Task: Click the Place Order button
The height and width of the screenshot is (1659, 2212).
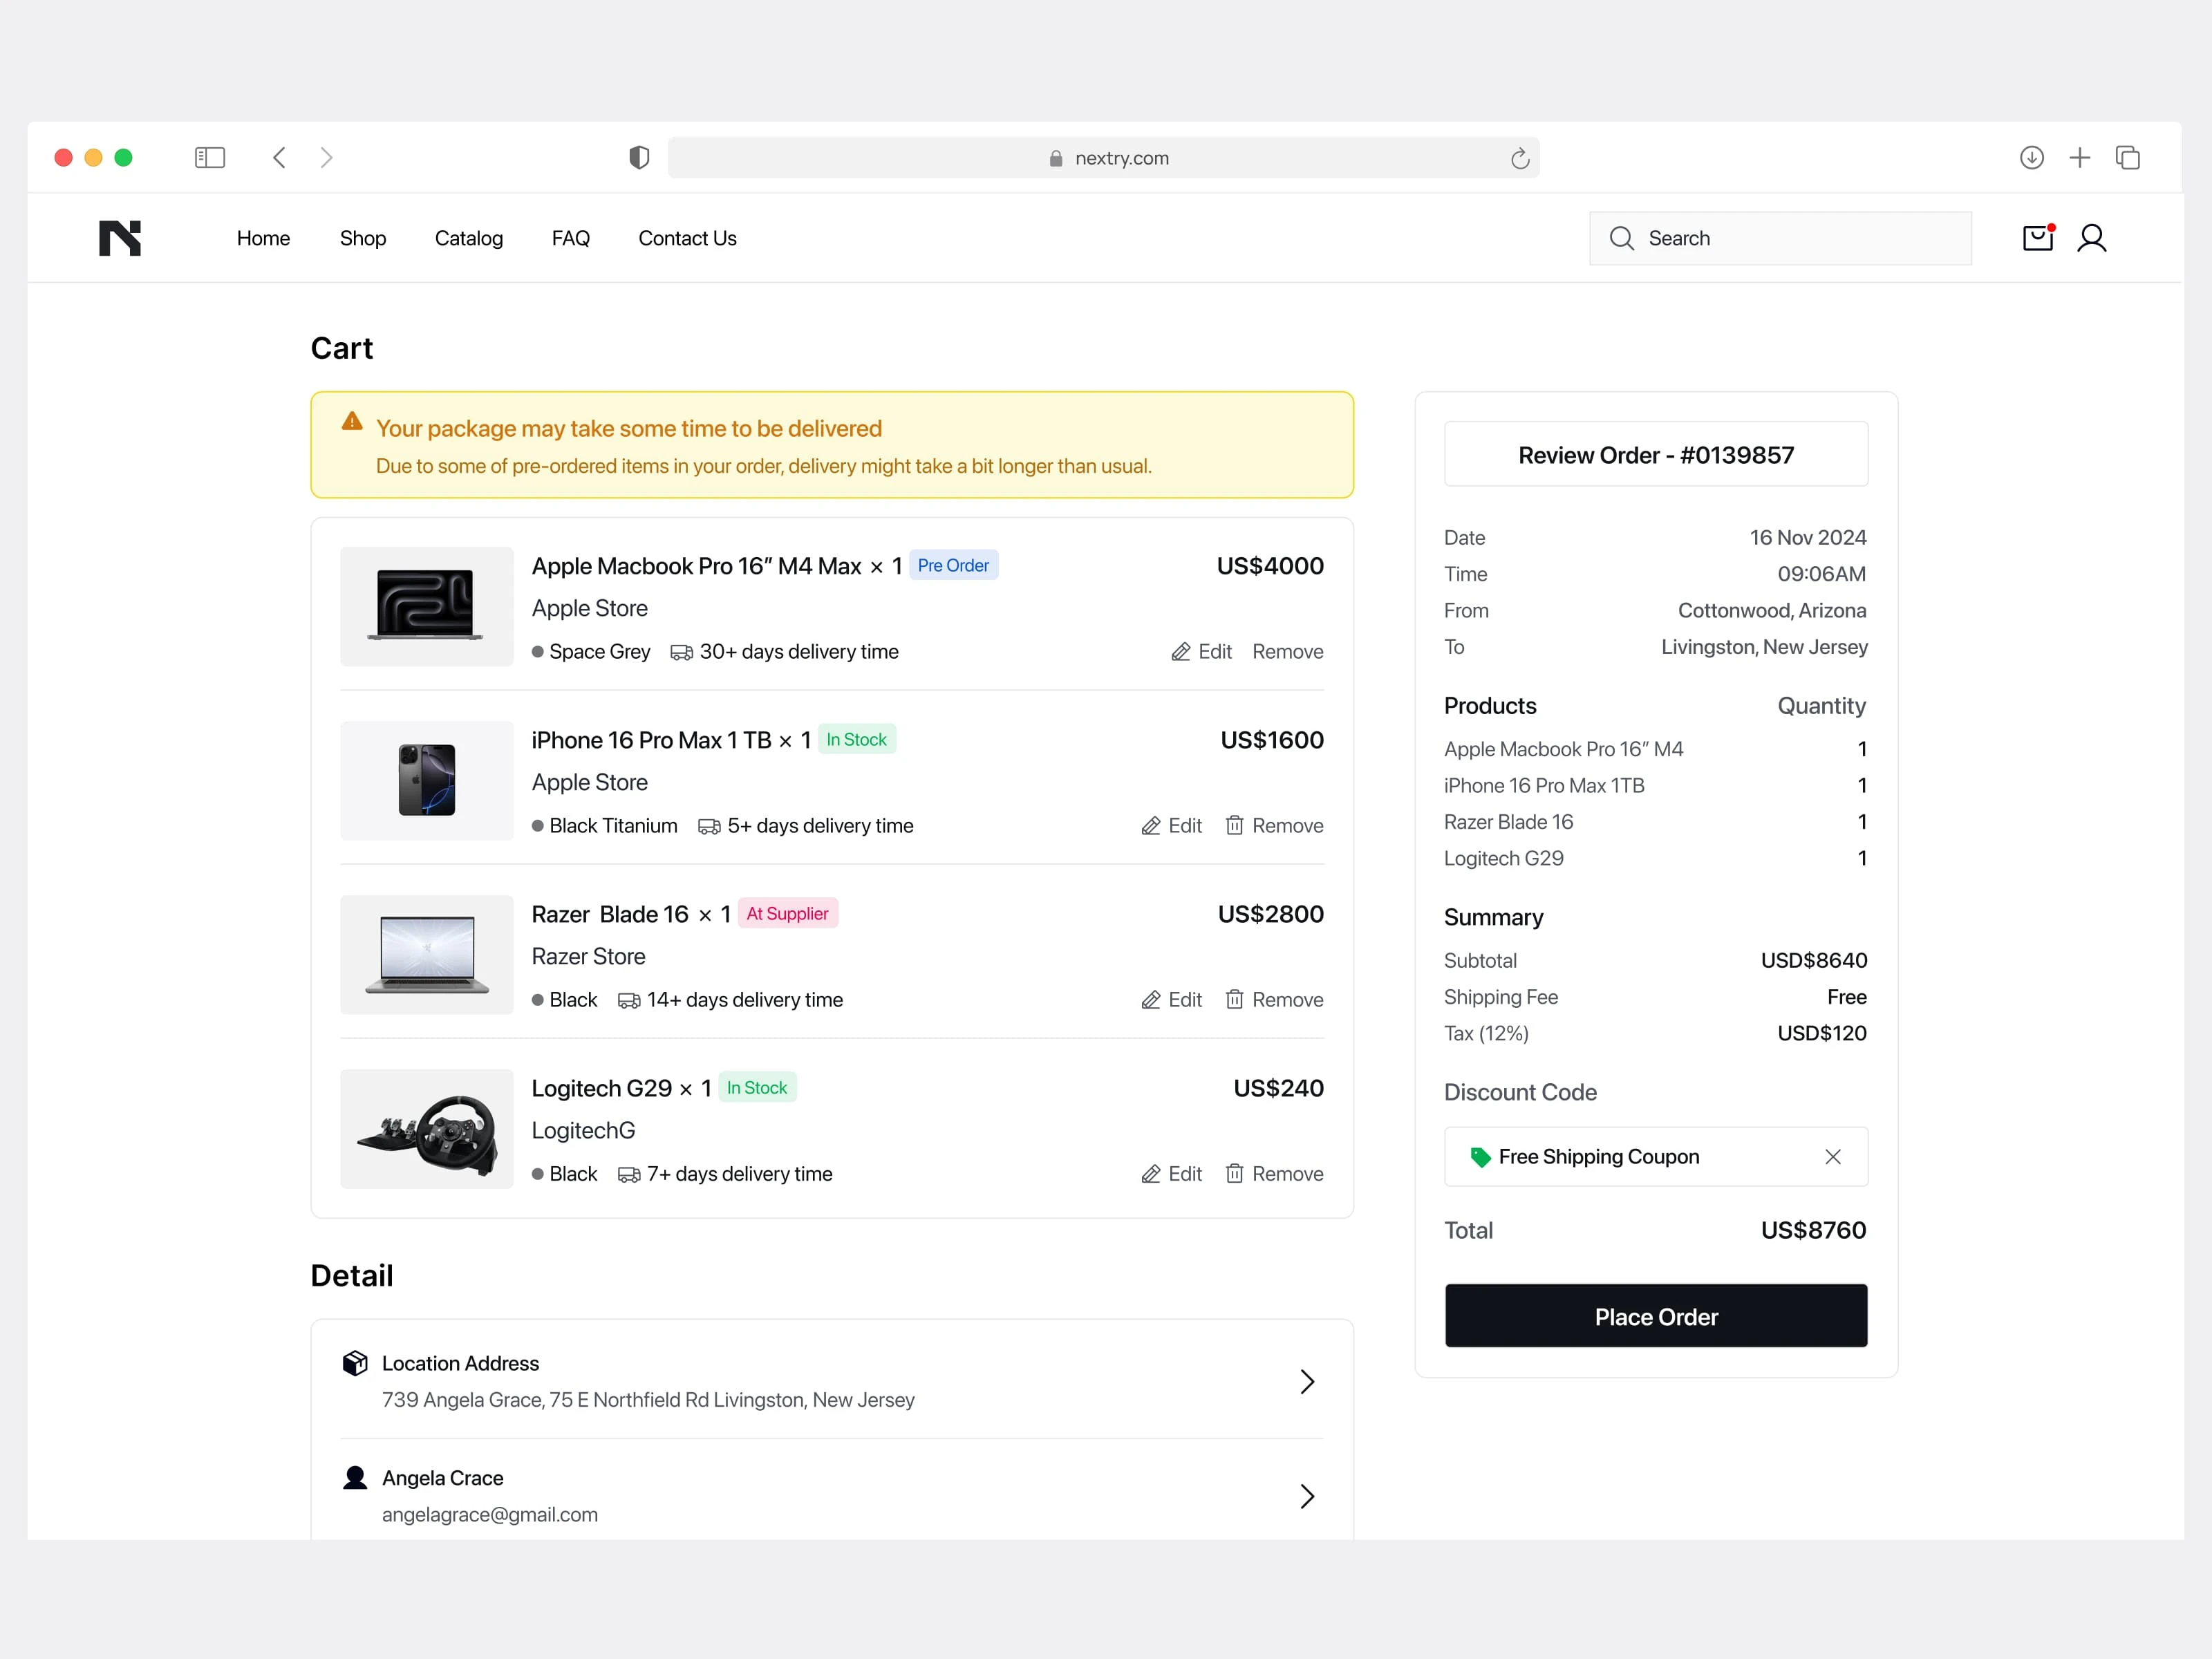Action: click(1655, 1316)
